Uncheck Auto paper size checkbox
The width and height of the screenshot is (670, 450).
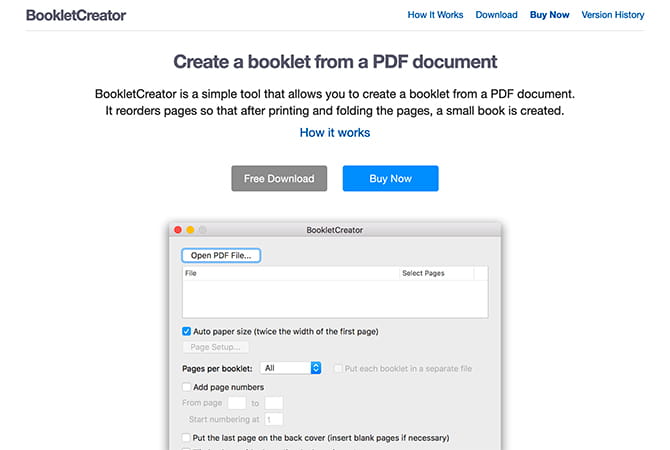[186, 331]
